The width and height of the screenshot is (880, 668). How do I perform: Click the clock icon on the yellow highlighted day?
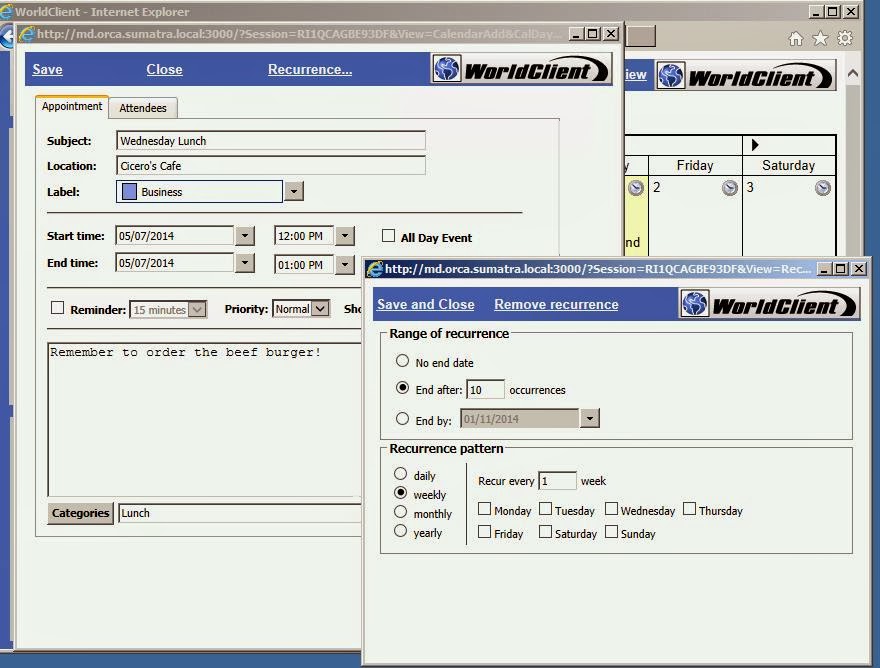635,187
